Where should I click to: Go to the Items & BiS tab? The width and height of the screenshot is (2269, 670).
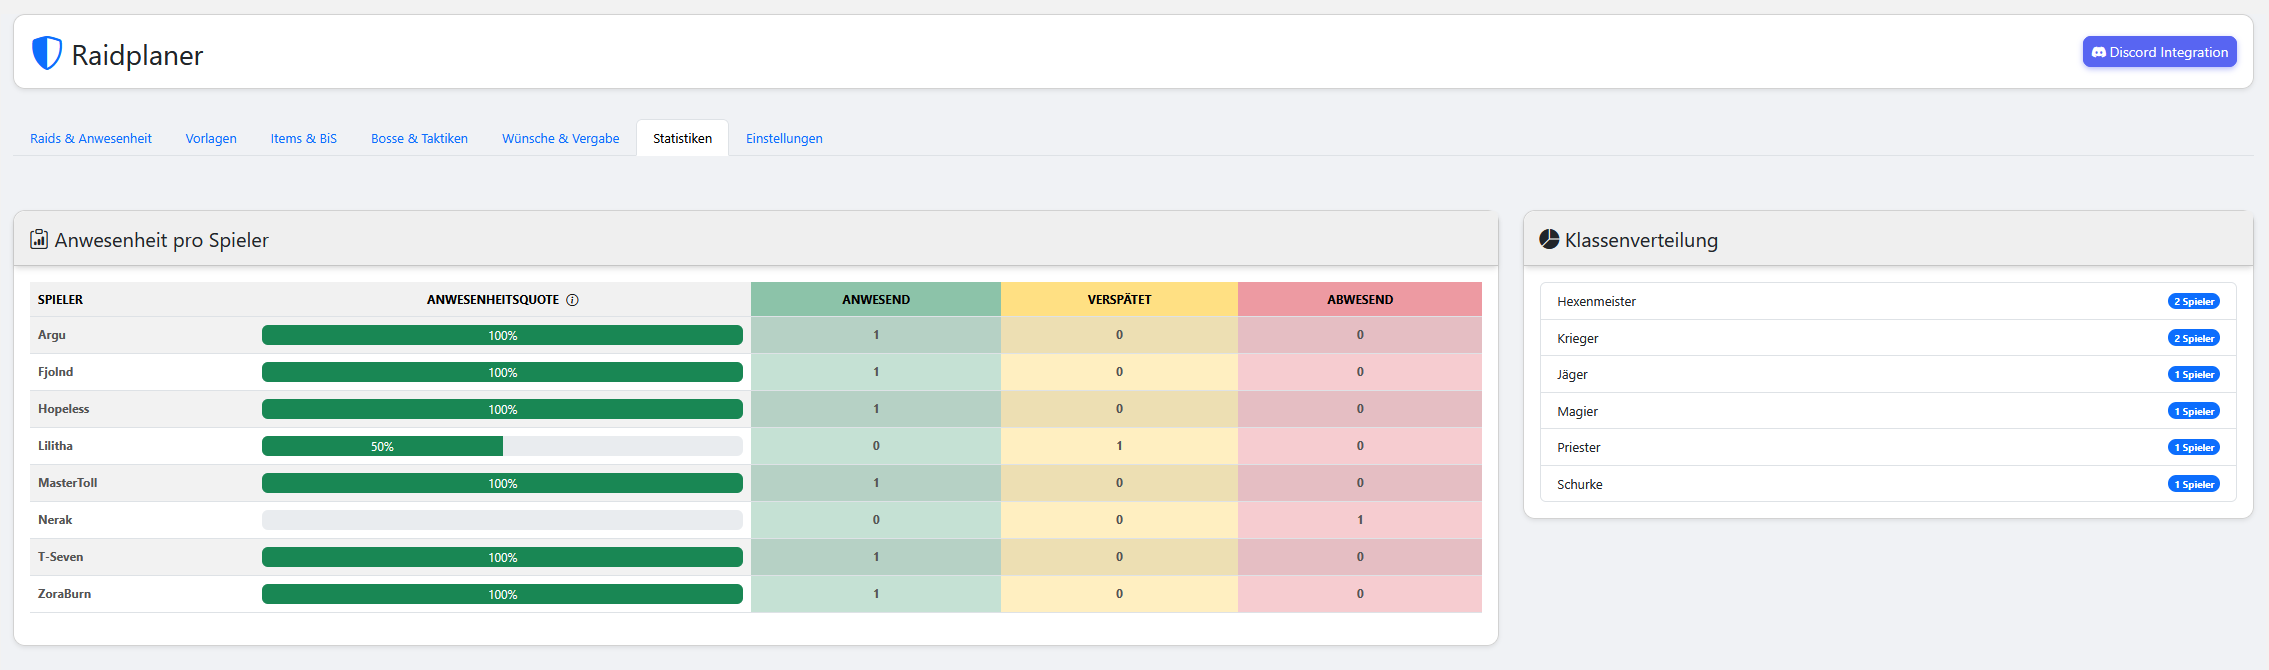pyautogui.click(x=303, y=139)
